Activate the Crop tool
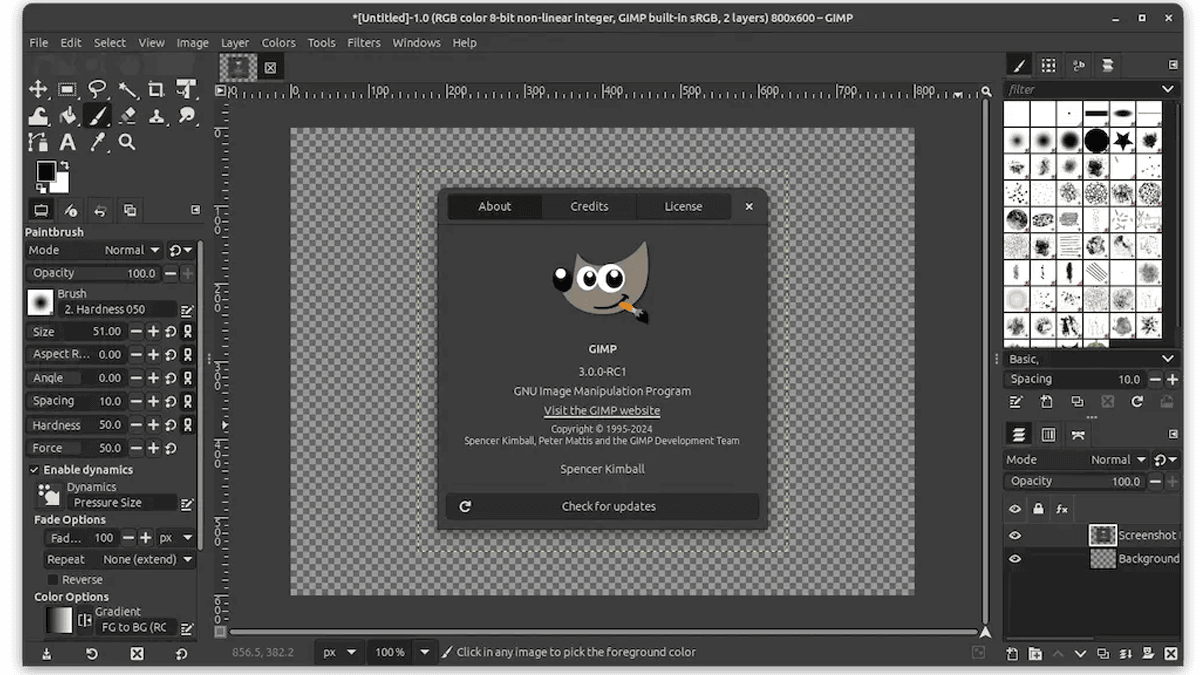Viewport: 1200px width, 675px height. pyautogui.click(x=156, y=89)
